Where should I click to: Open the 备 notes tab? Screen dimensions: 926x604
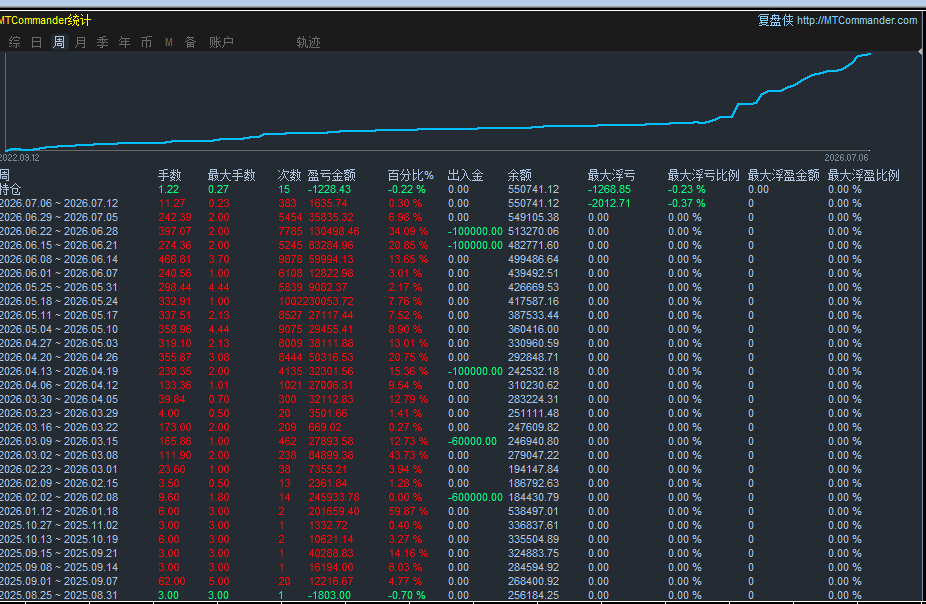click(x=190, y=42)
